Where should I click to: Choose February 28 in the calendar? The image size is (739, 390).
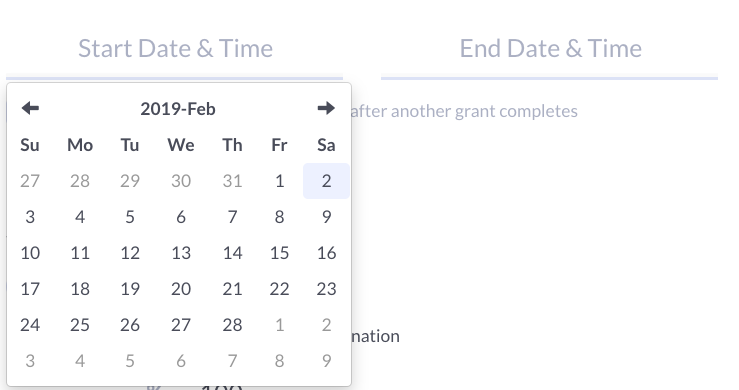pos(232,325)
